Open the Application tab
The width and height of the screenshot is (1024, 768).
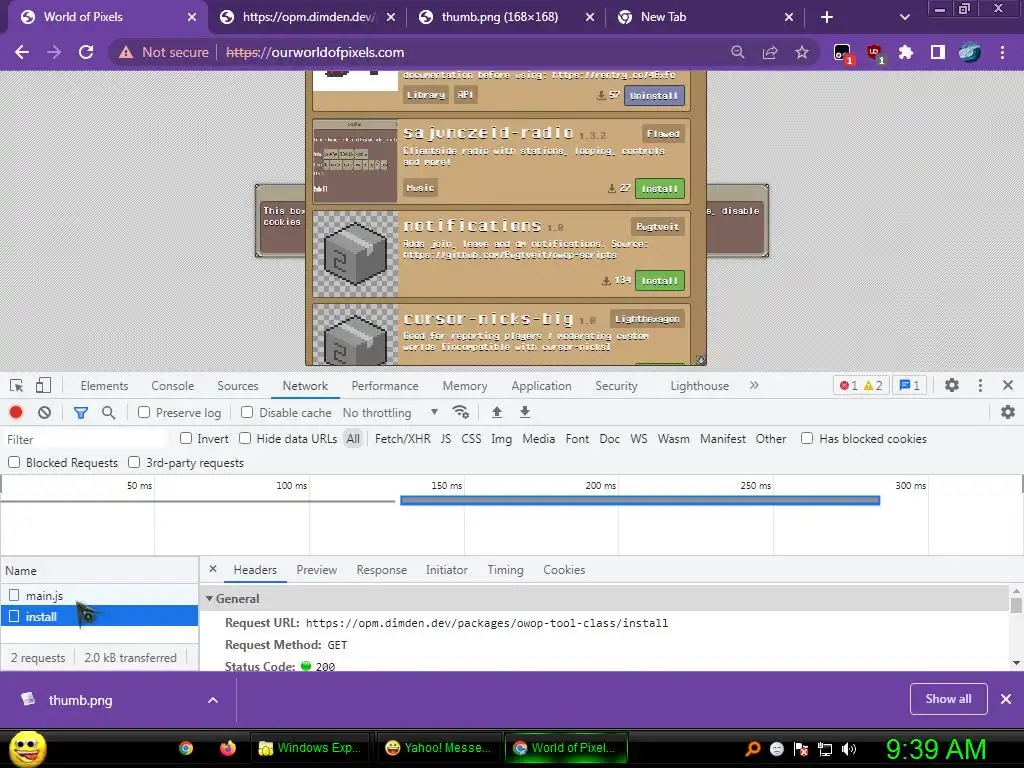point(541,386)
